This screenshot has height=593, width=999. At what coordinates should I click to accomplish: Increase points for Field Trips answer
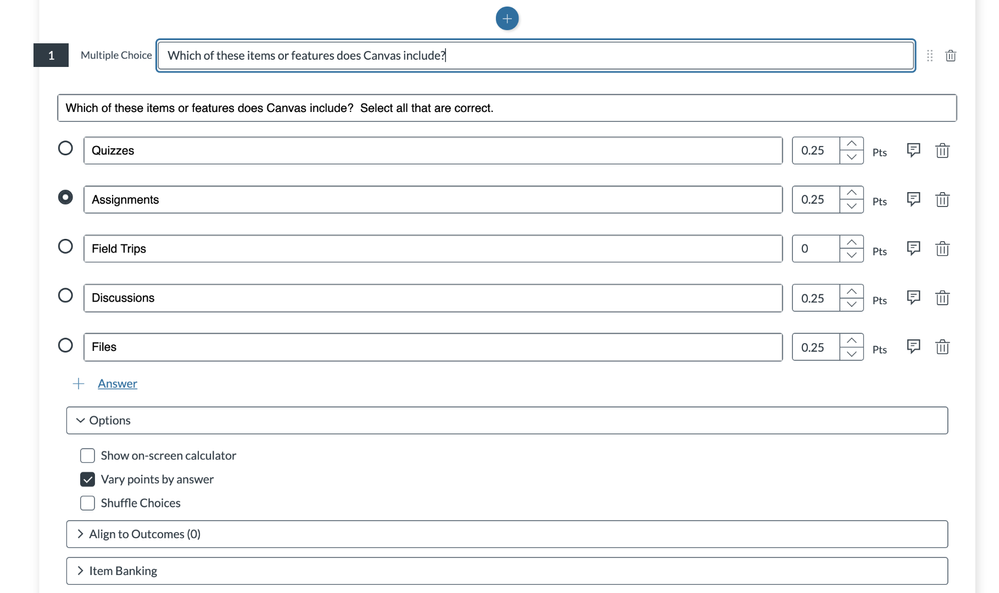pos(851,242)
